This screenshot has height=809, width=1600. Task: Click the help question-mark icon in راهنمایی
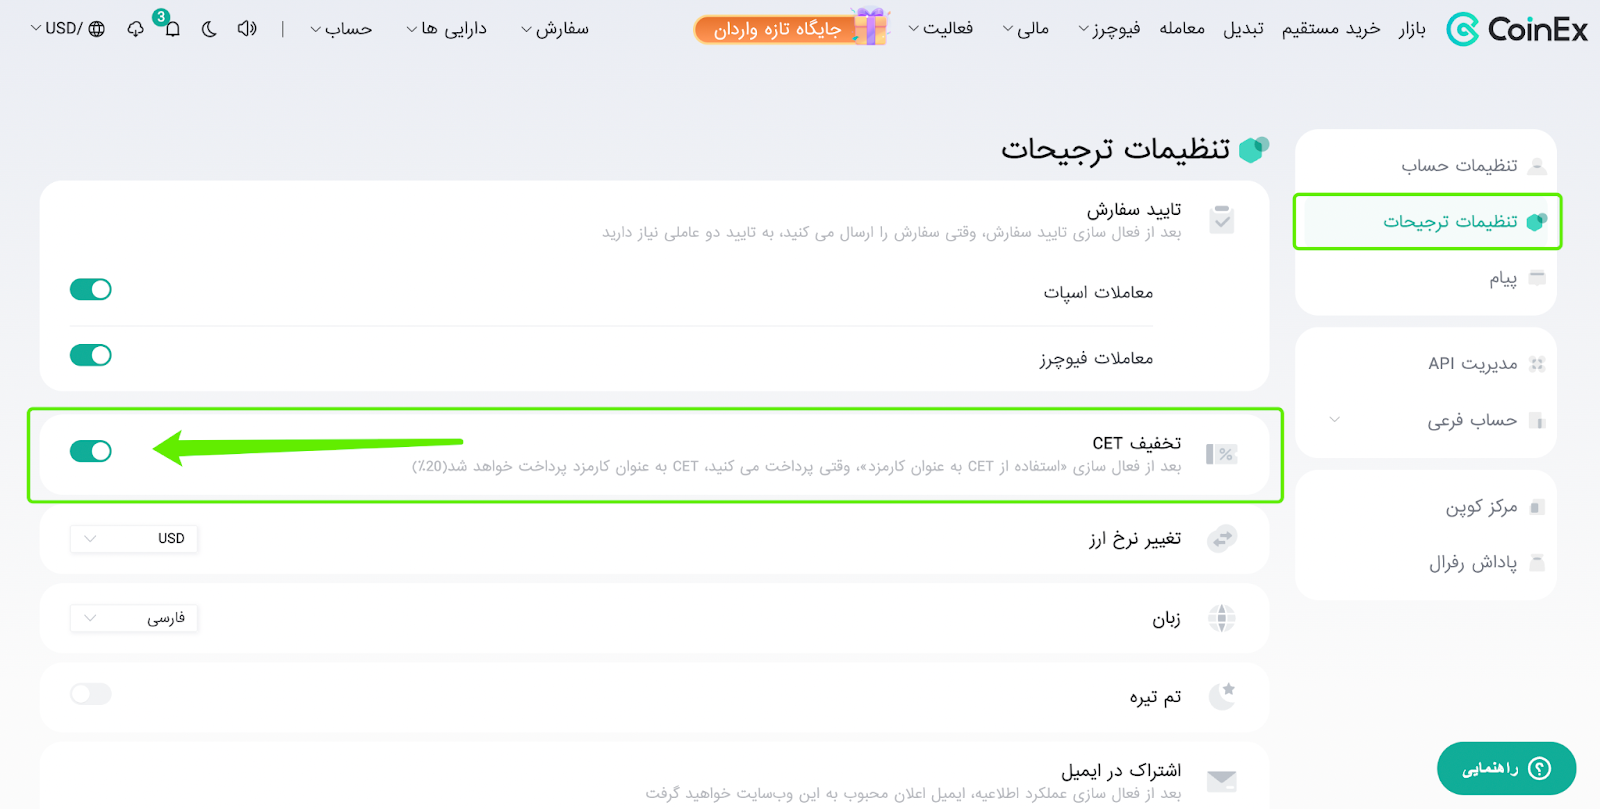(1540, 768)
